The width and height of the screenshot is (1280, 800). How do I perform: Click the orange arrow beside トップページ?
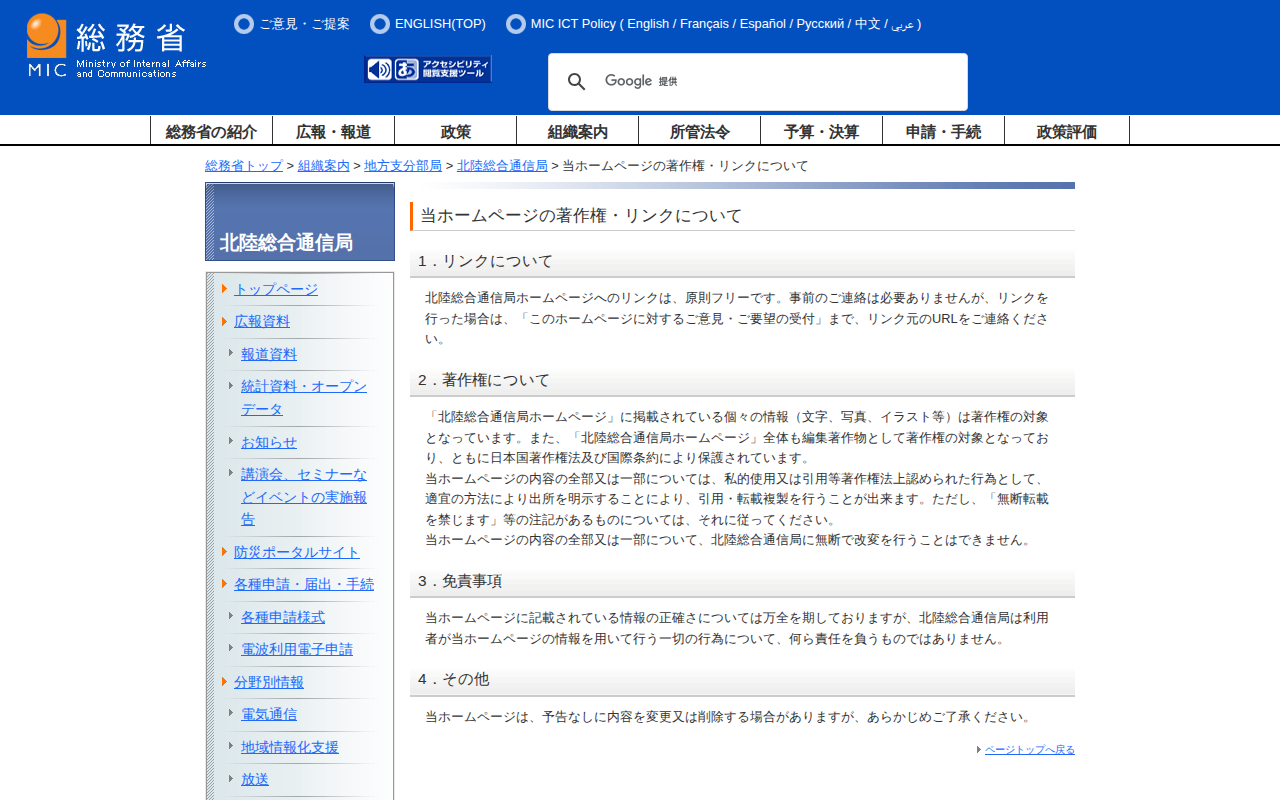(225, 289)
